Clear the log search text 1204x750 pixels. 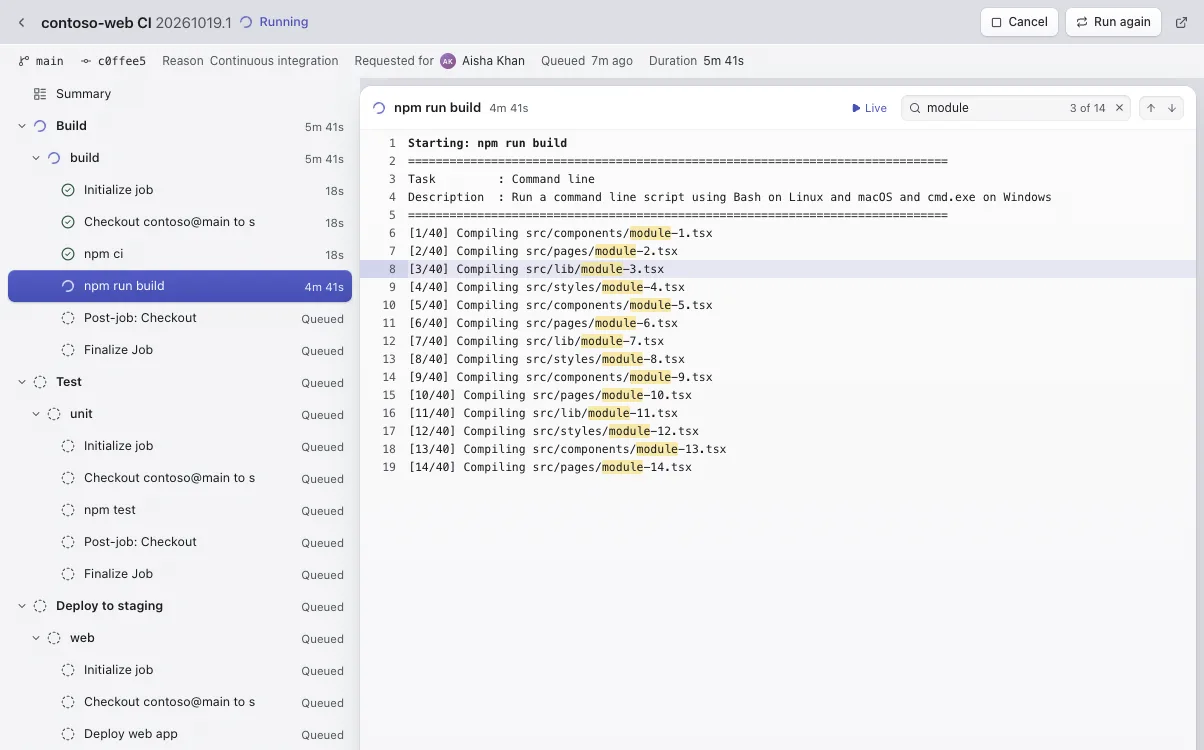1119,108
